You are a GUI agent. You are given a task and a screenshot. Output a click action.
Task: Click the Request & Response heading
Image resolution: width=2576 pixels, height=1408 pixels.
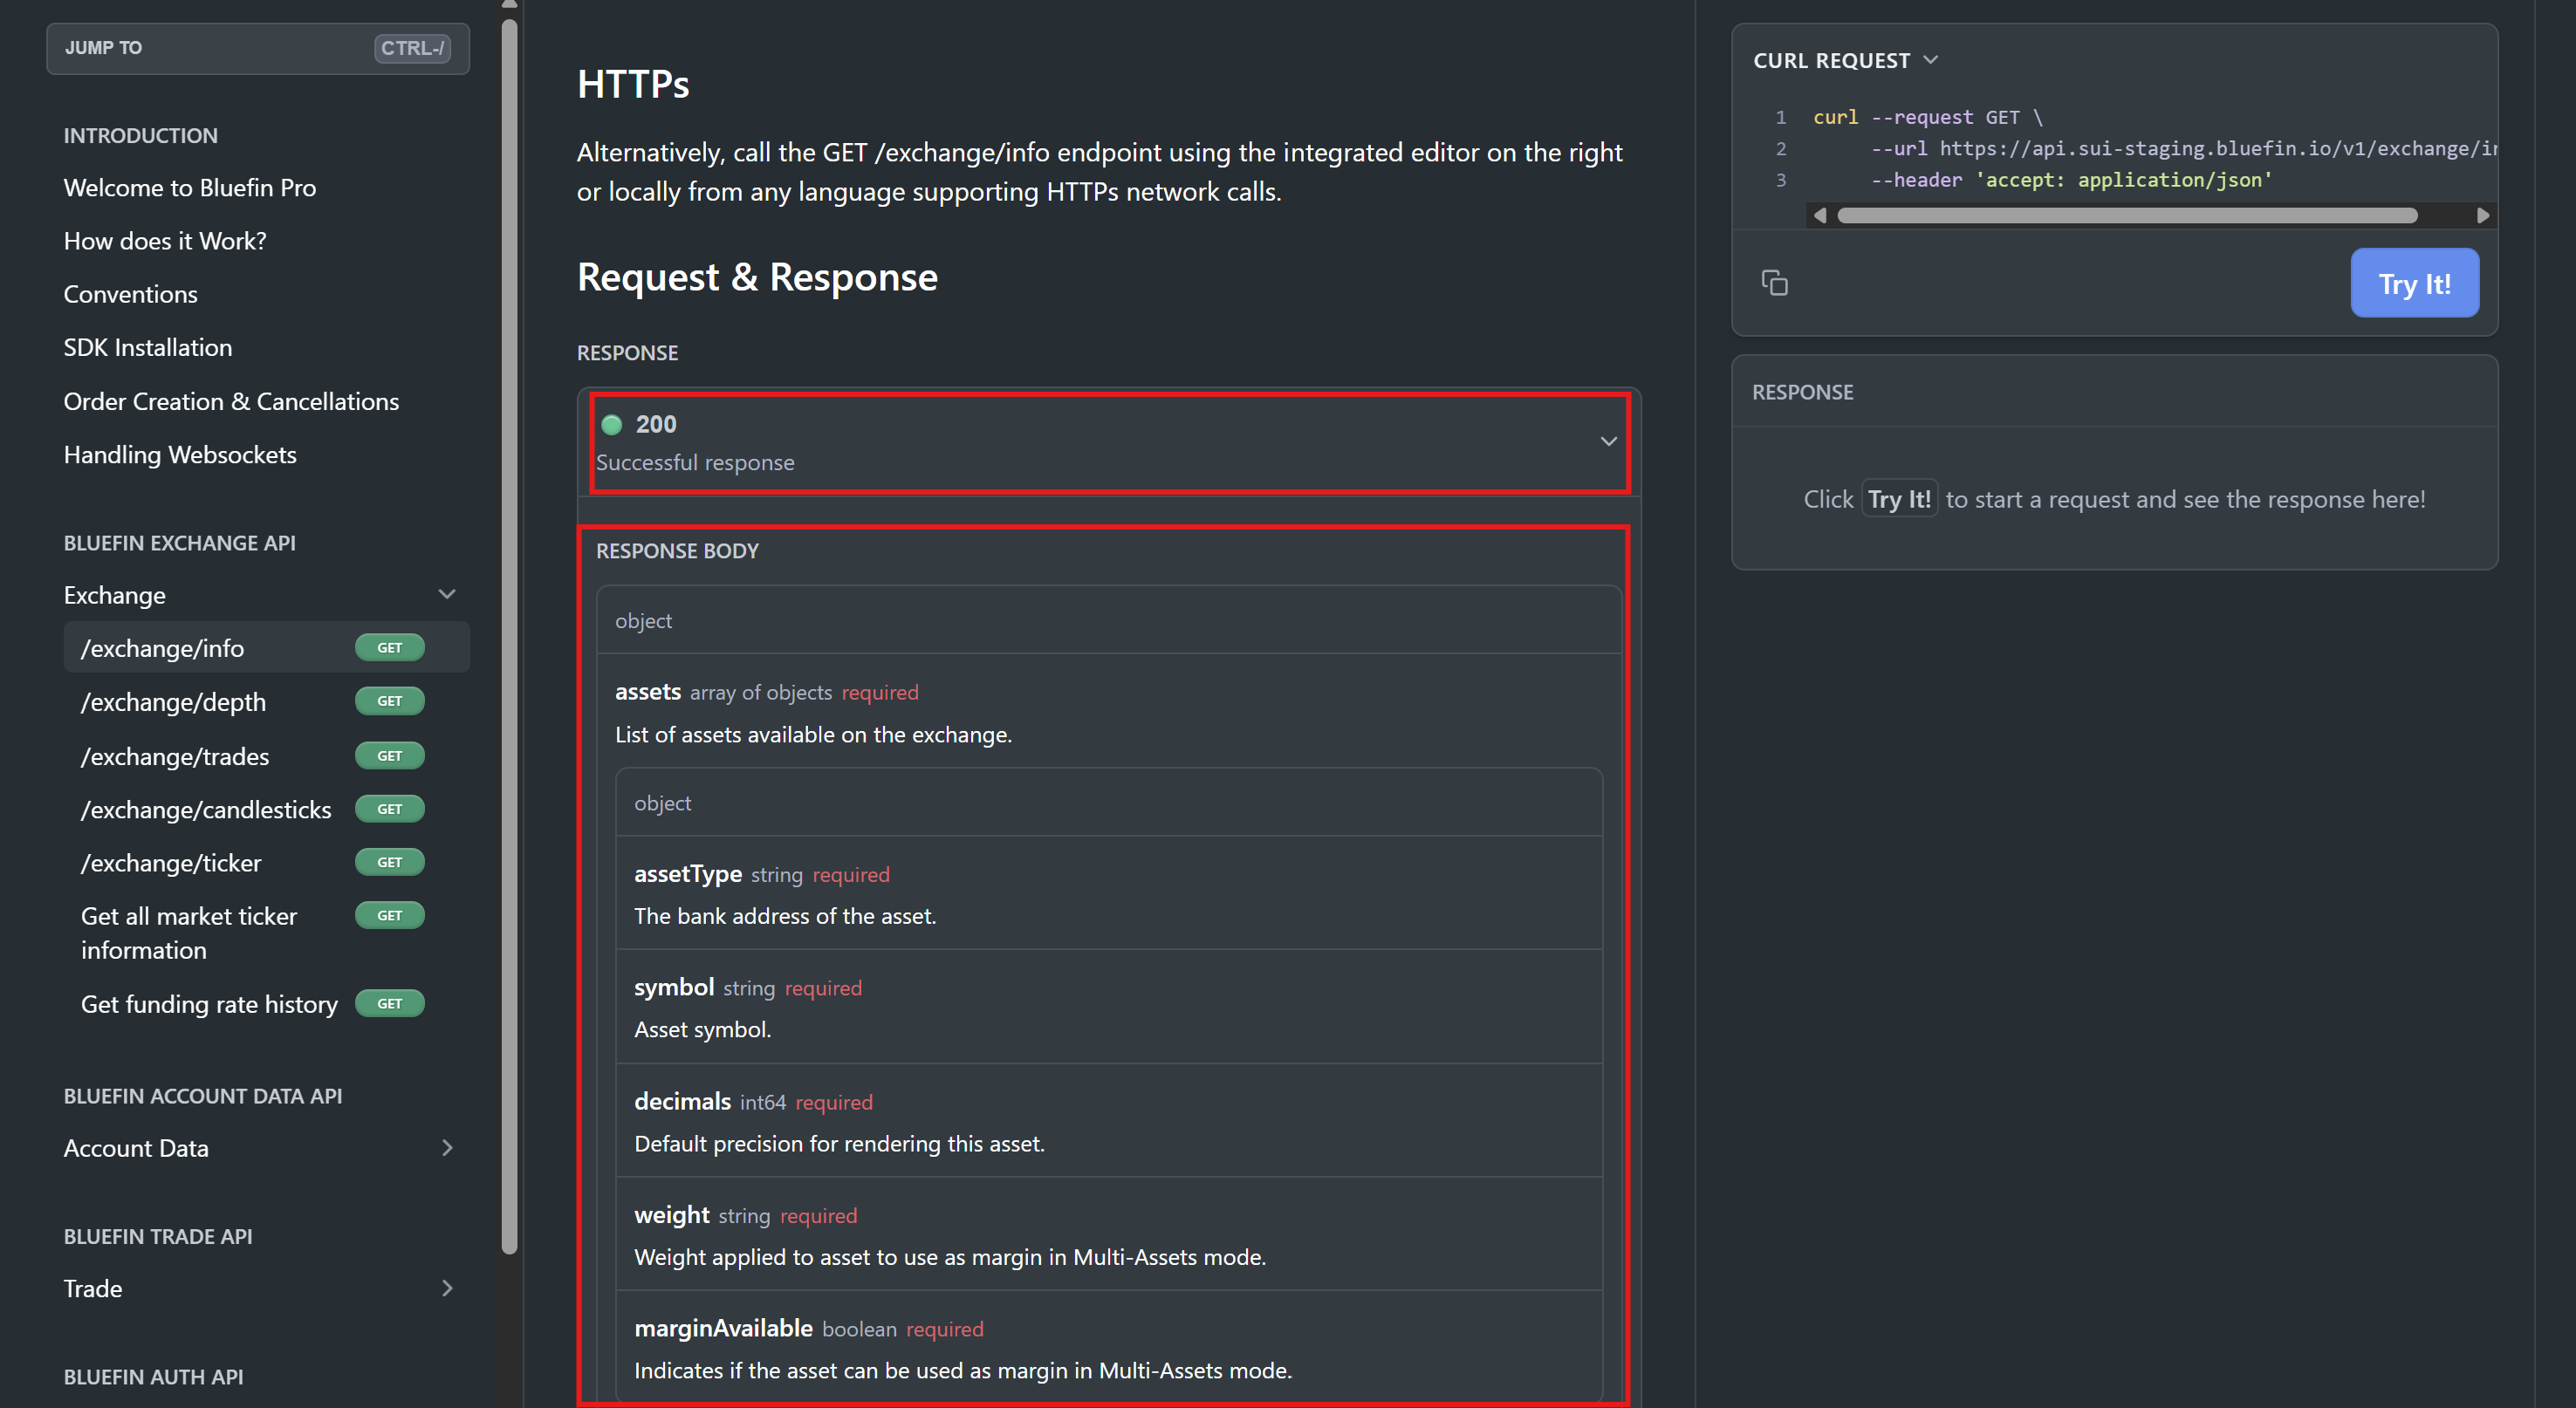point(757,277)
